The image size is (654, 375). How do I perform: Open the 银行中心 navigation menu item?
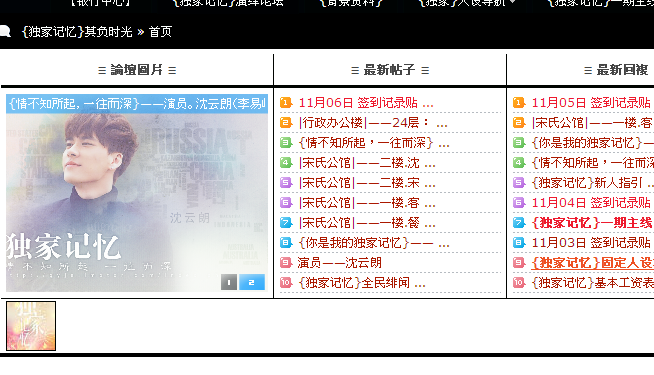pos(101,3)
